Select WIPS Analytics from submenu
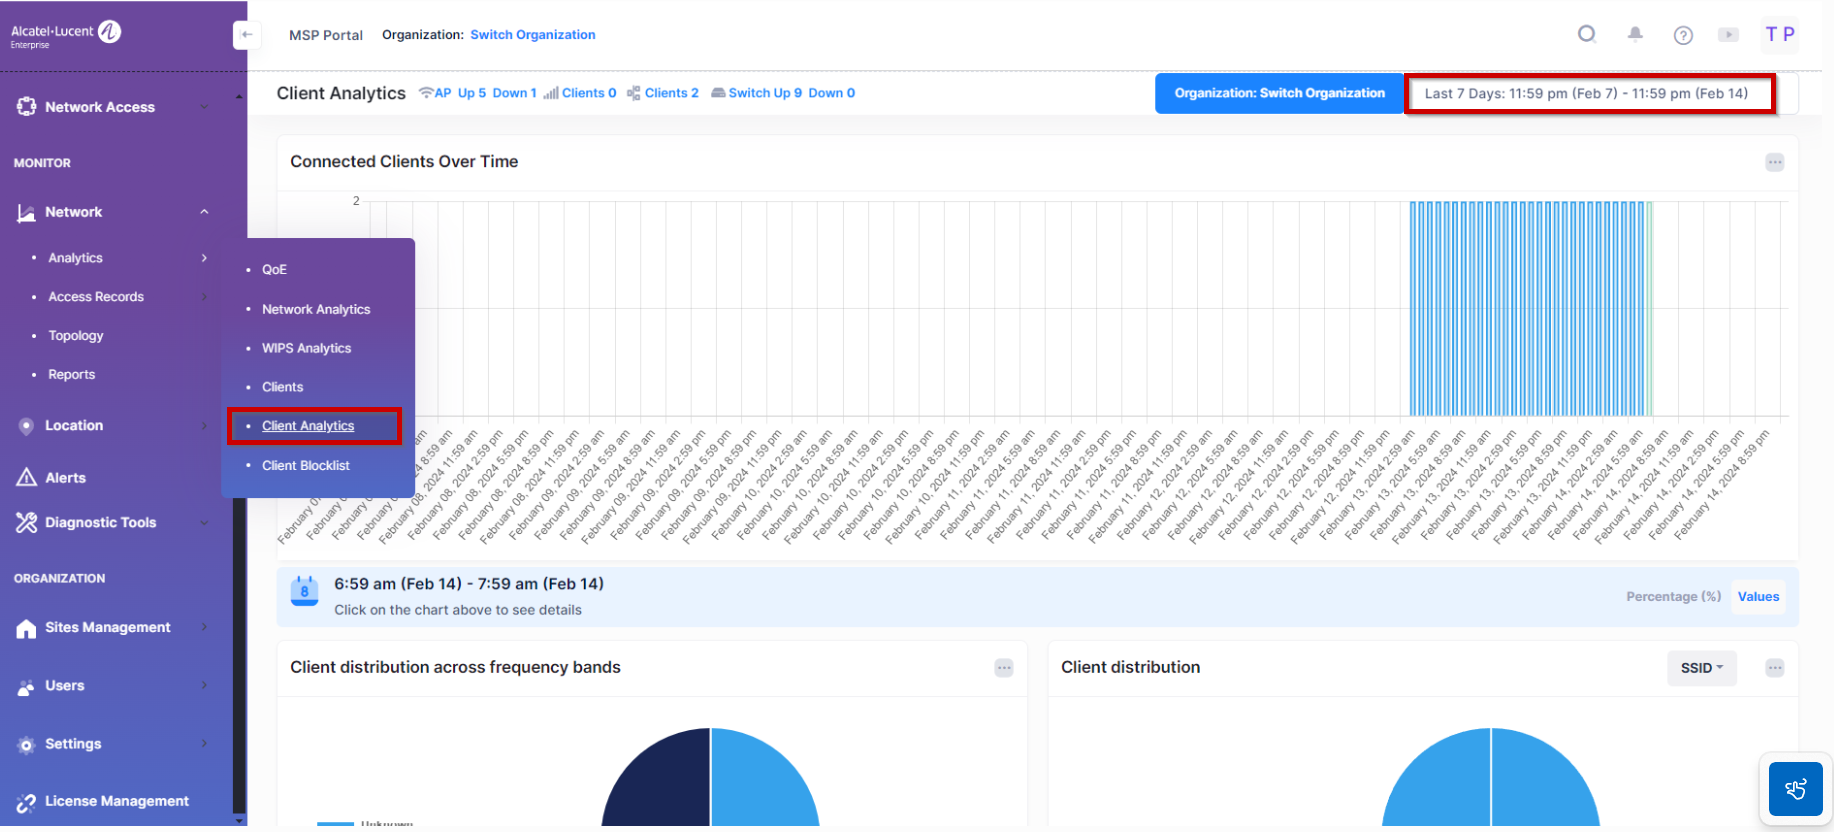Image resolution: width=1834 pixels, height=832 pixels. pyautogui.click(x=306, y=348)
